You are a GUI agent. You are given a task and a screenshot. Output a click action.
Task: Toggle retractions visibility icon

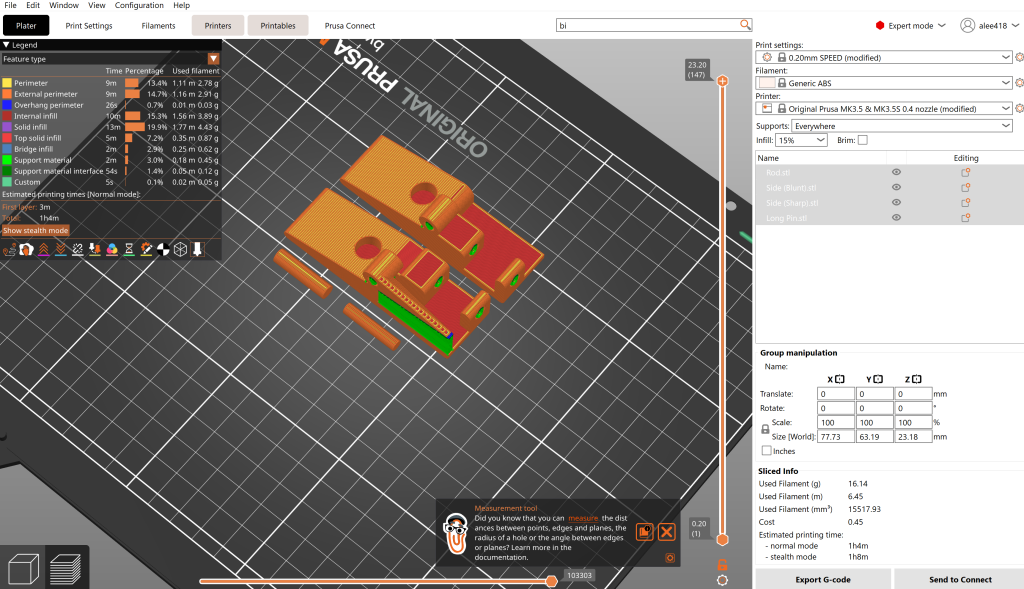click(x=43, y=249)
